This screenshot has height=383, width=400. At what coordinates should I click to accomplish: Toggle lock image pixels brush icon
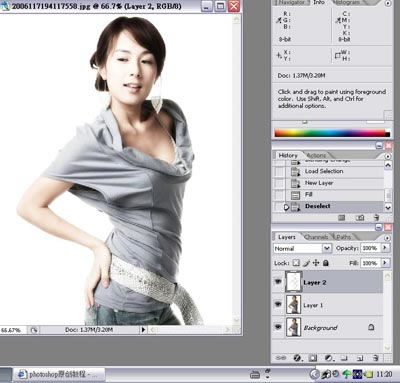click(306, 263)
